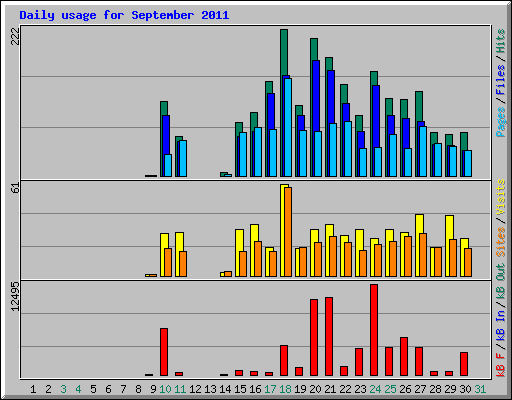Select day label '29' on the x-axis

click(450, 389)
